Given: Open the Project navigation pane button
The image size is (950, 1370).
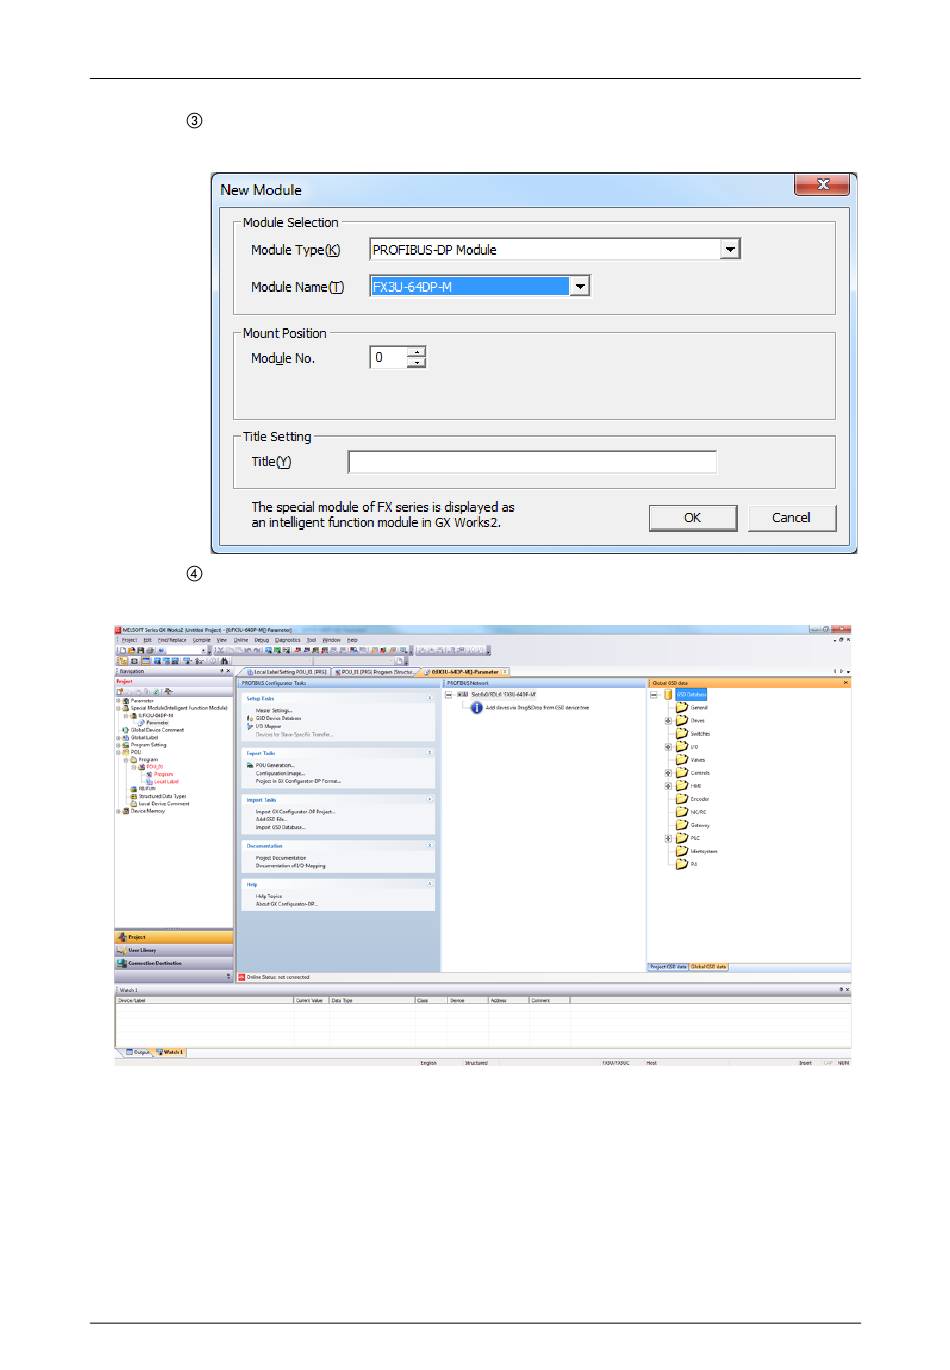Looking at the screenshot, I should [x=174, y=937].
